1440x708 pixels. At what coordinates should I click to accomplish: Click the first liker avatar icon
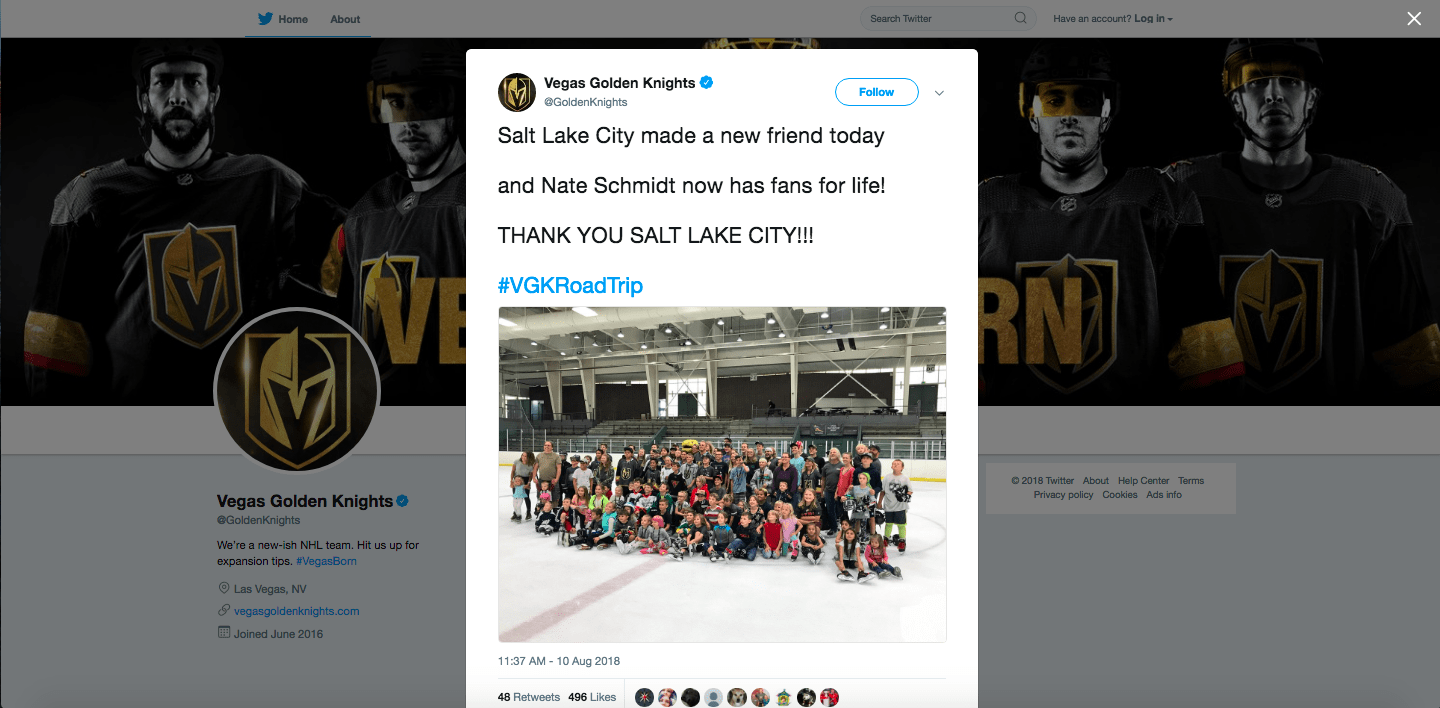(x=645, y=697)
